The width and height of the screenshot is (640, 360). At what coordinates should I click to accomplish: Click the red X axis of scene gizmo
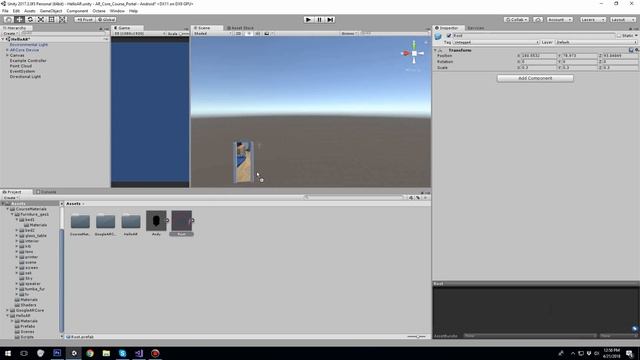click(406, 53)
